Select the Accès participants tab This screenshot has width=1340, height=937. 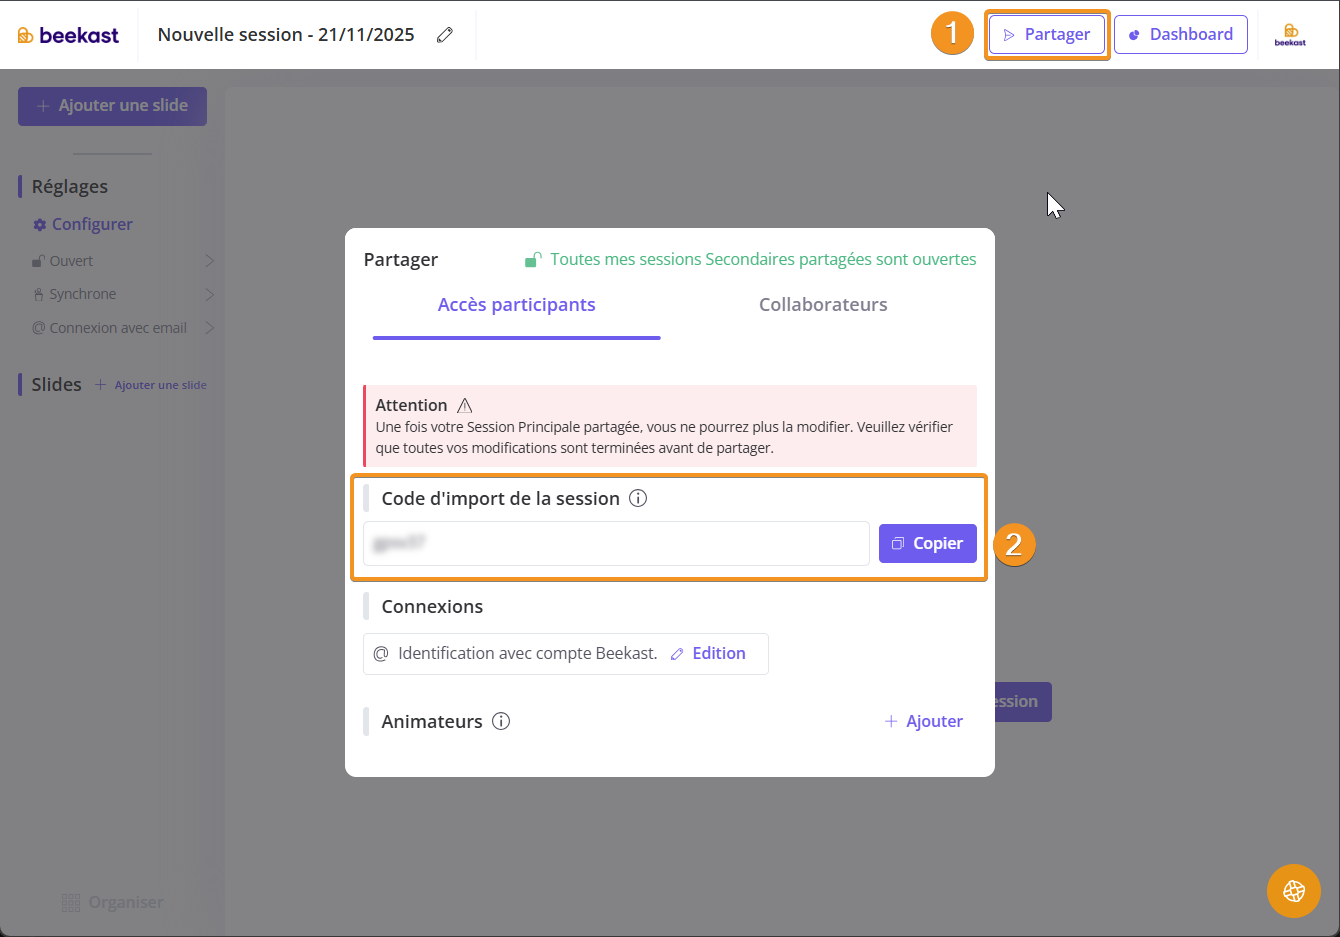pyautogui.click(x=516, y=305)
